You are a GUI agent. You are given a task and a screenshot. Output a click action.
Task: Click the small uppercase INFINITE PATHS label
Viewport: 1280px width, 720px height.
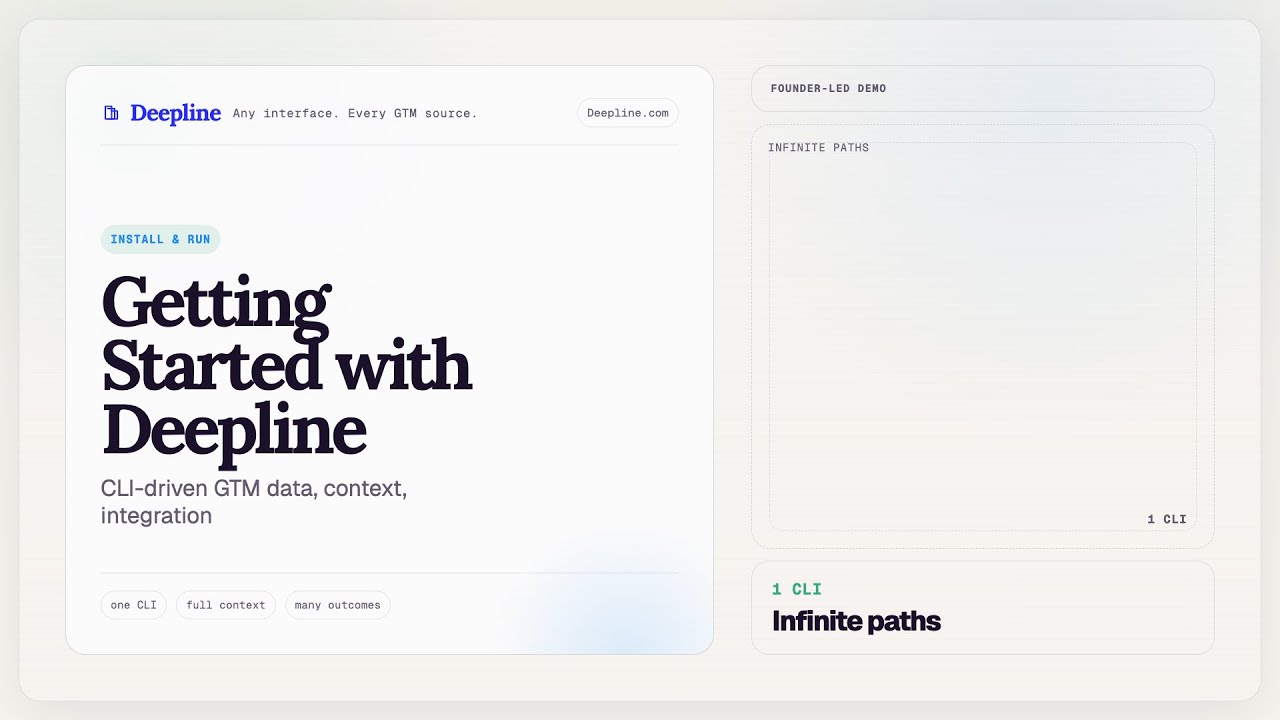click(818, 148)
